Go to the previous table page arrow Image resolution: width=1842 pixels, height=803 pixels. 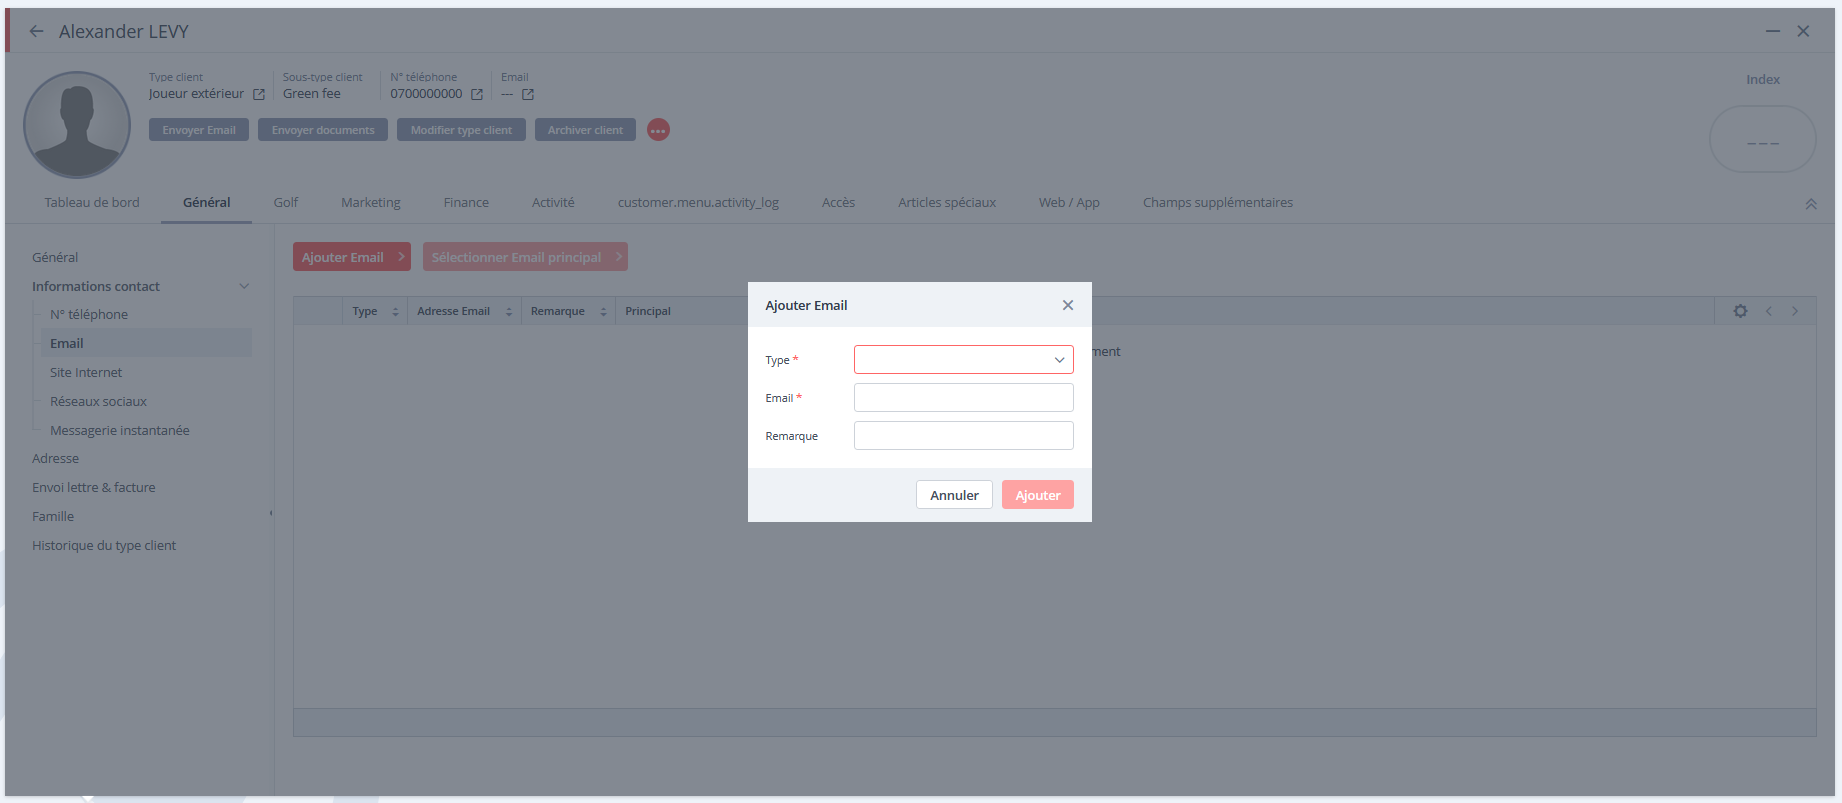click(x=1769, y=311)
